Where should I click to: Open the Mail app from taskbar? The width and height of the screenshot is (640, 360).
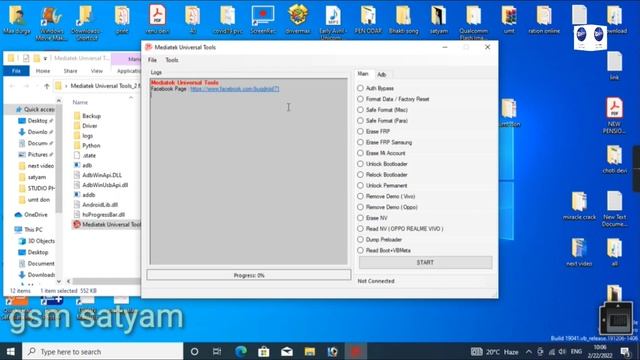[x=287, y=351]
